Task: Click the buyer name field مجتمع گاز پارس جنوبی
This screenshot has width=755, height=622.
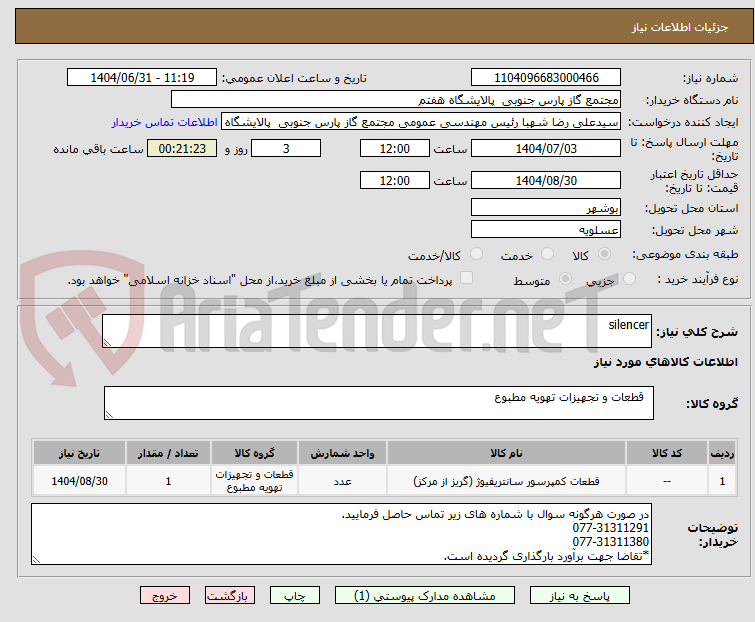Action: pyautogui.click(x=396, y=100)
